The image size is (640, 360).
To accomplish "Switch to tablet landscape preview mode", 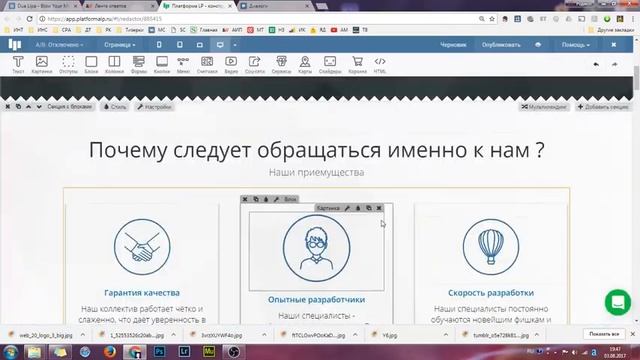I will click(x=200, y=45).
